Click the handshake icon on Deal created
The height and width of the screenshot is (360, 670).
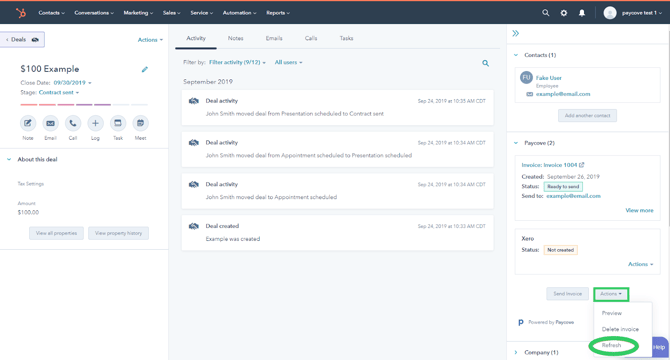(x=194, y=226)
